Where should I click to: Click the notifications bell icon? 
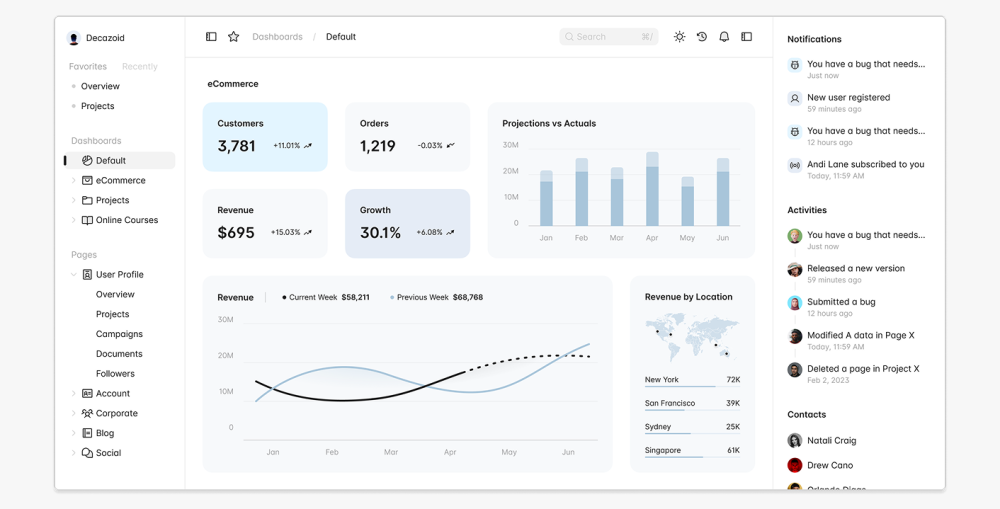pyautogui.click(x=724, y=37)
